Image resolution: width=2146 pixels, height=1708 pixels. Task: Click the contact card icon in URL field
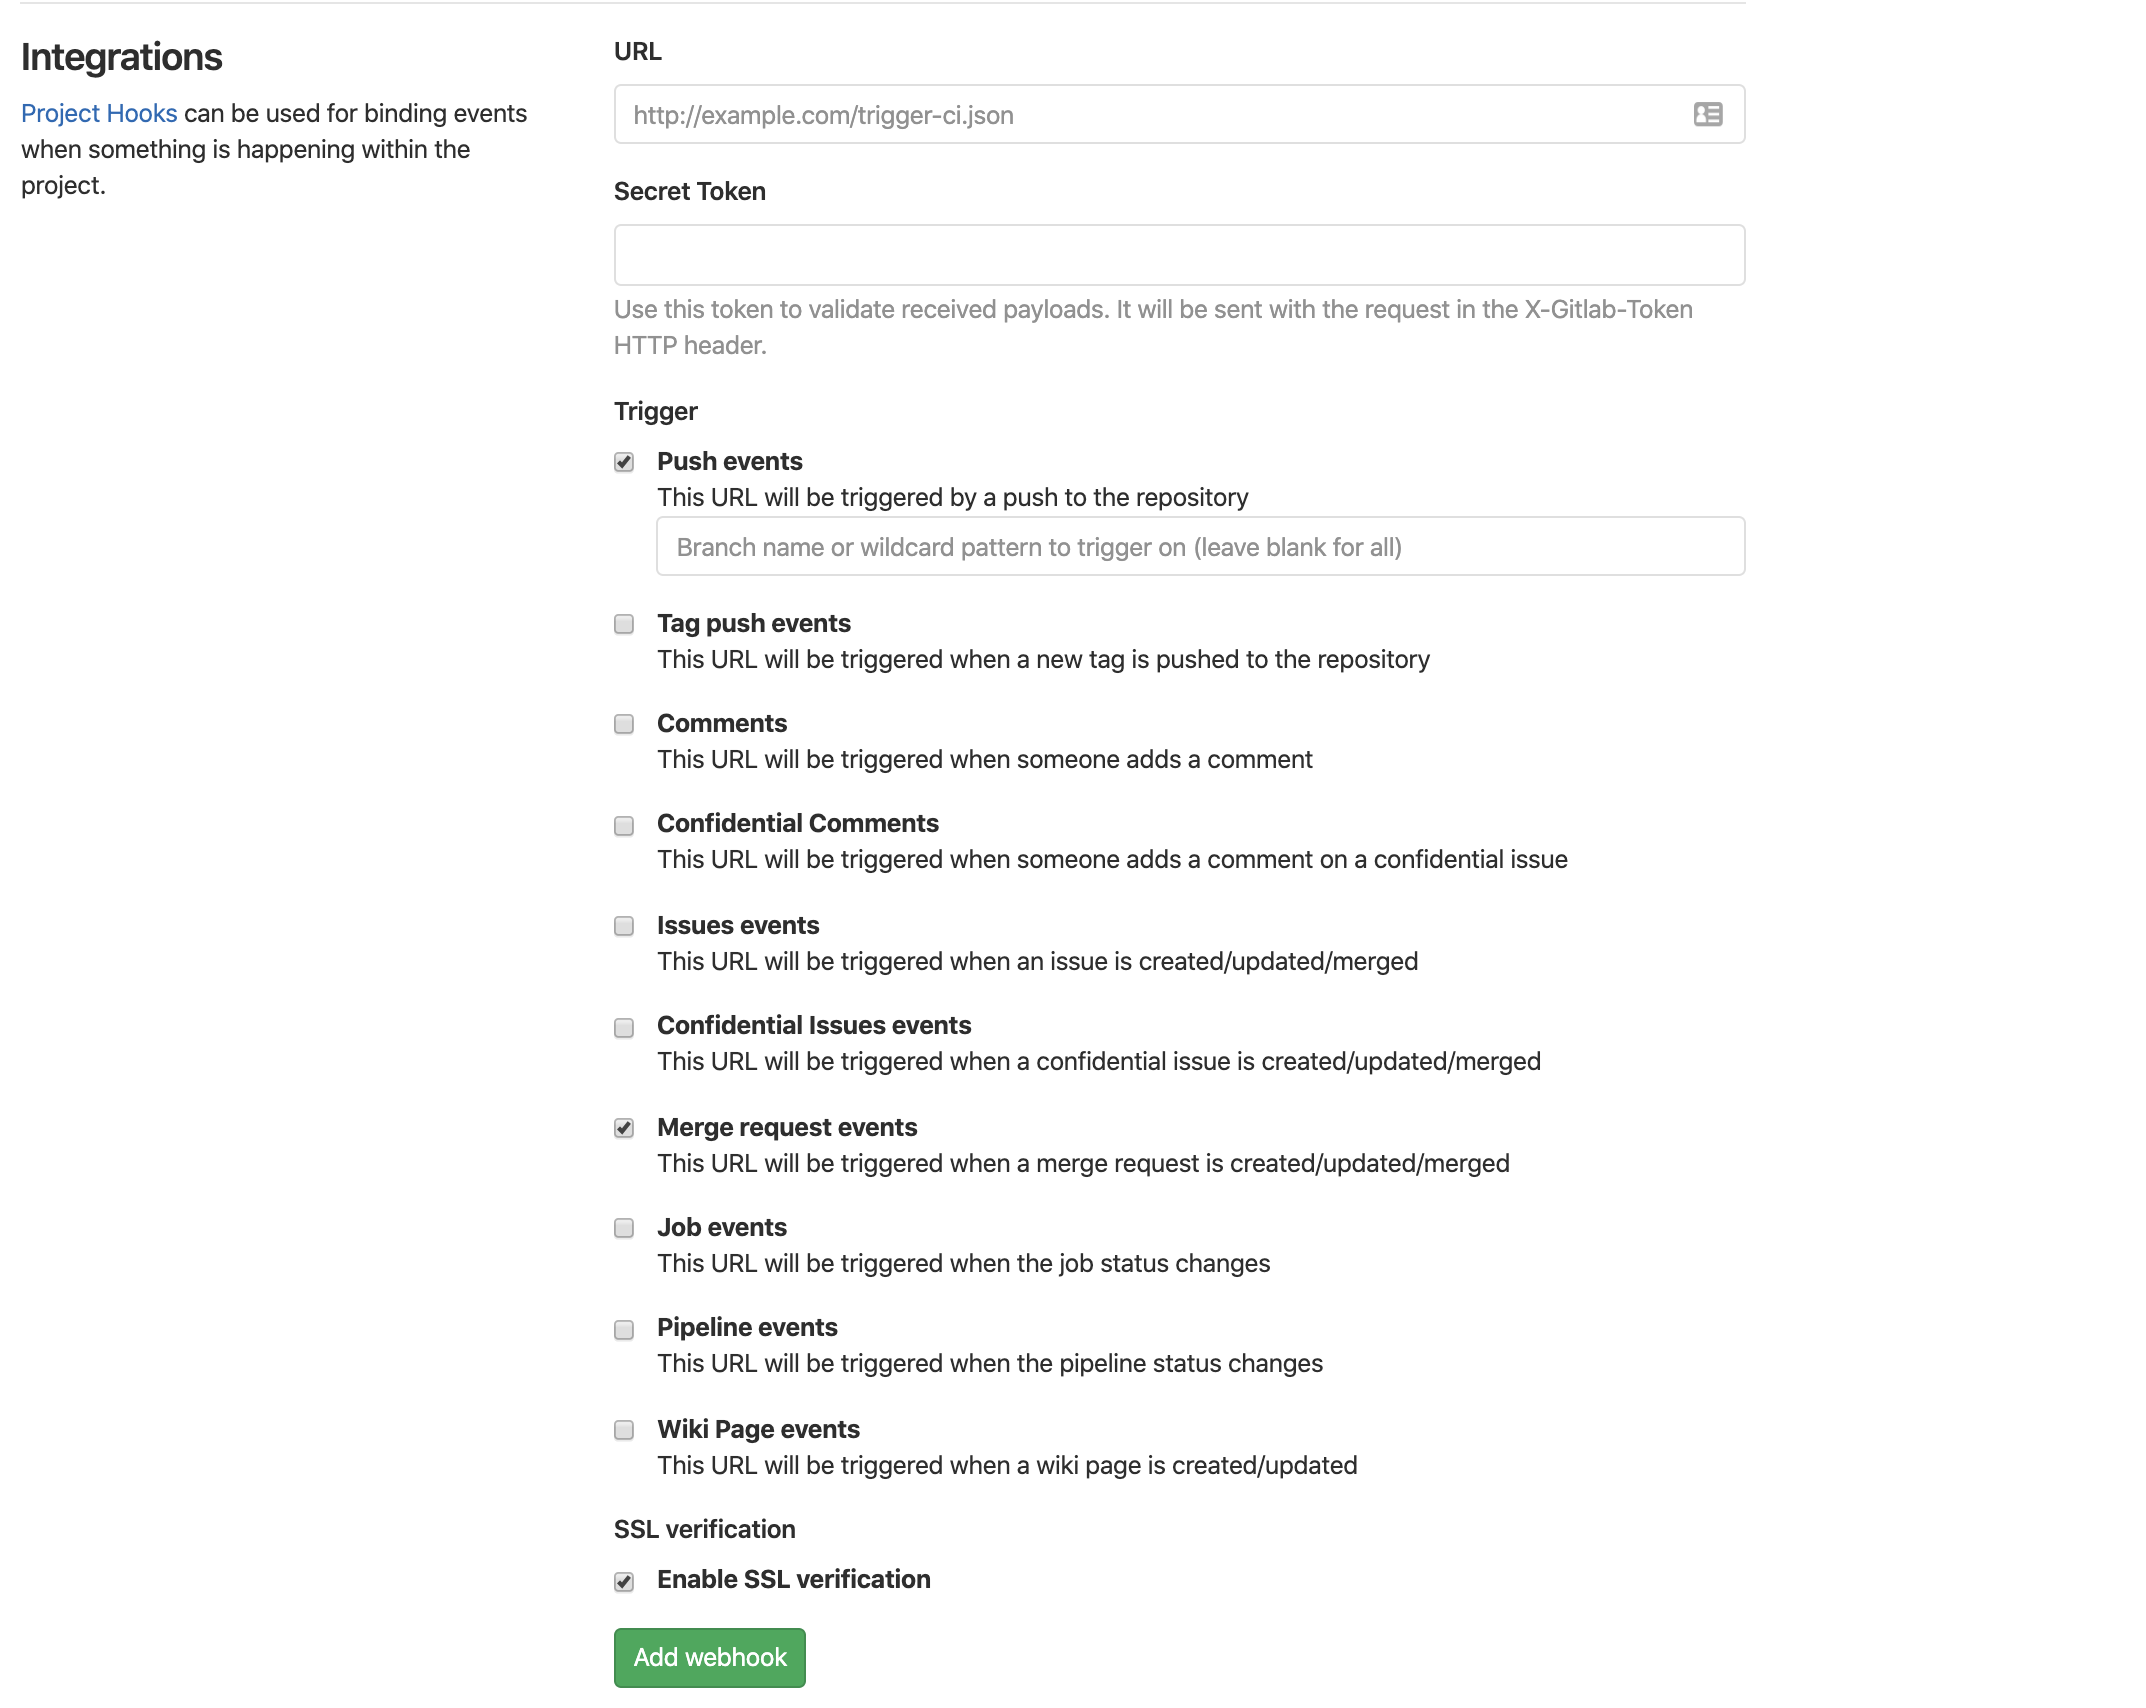pyautogui.click(x=1707, y=115)
